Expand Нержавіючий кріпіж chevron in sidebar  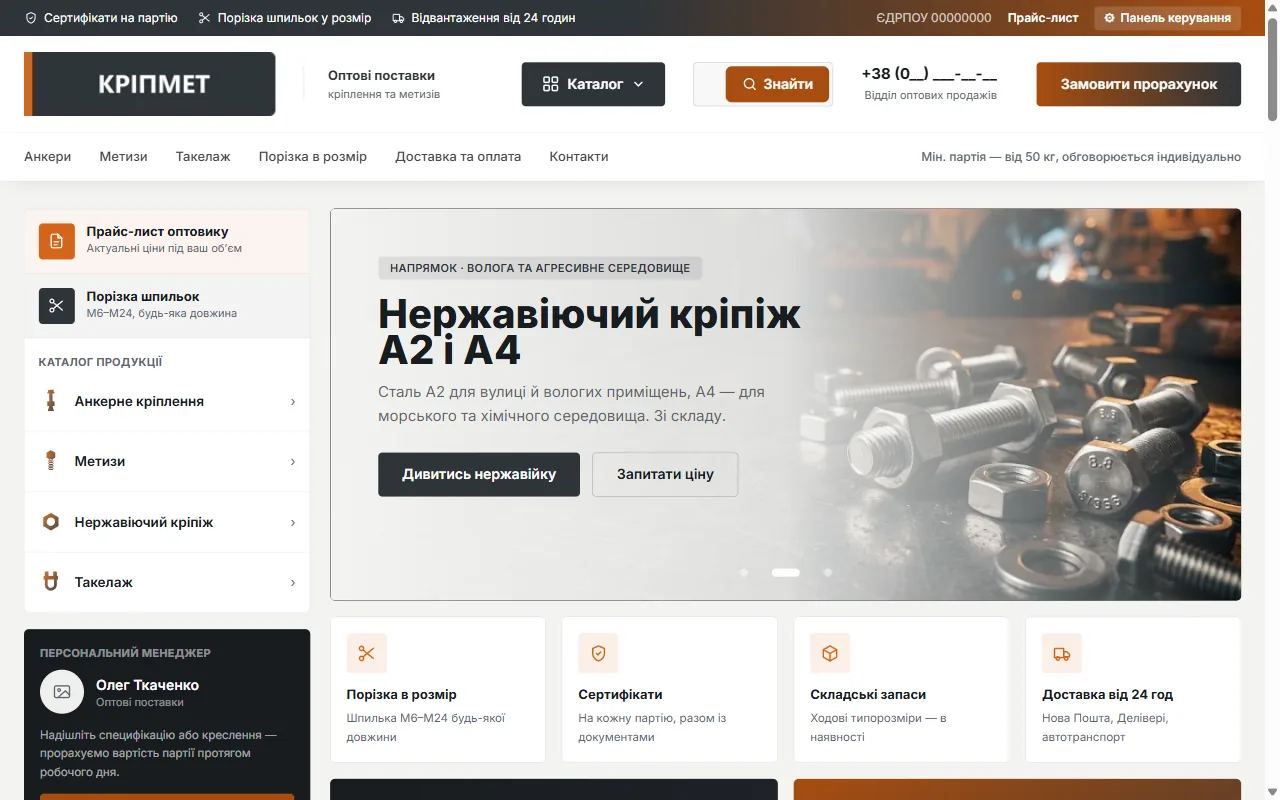click(x=293, y=522)
